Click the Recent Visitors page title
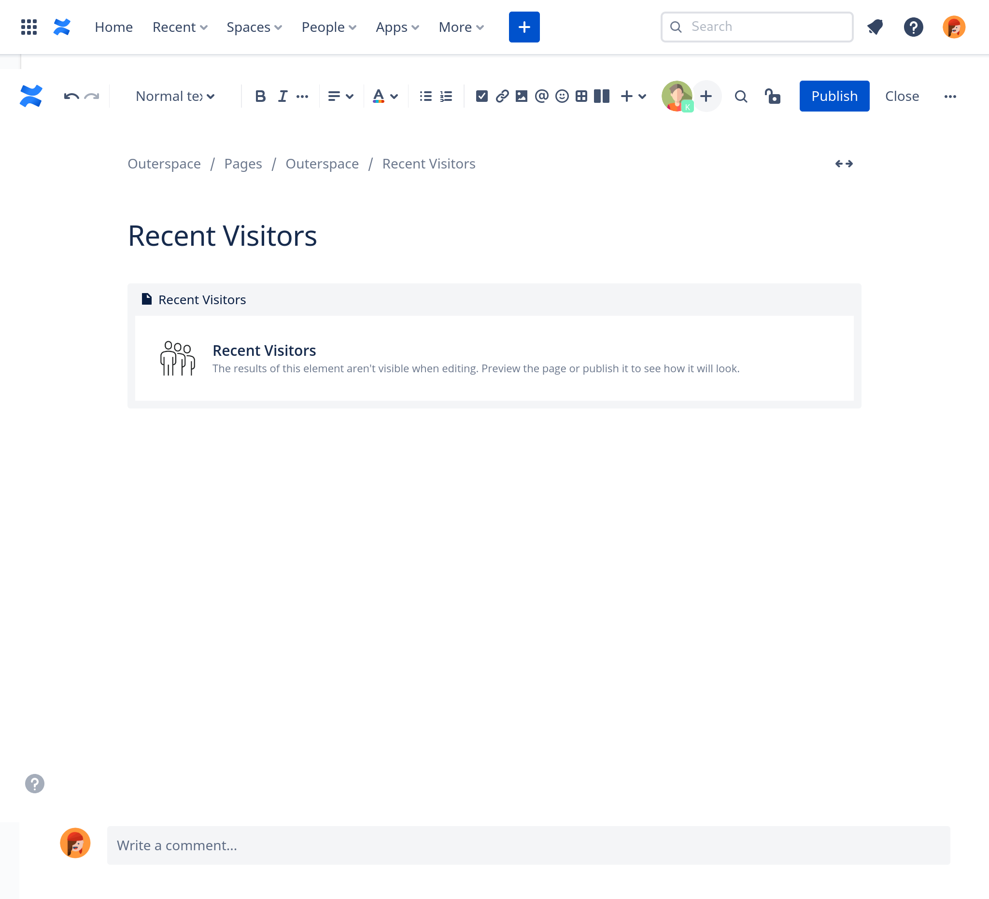Image resolution: width=989 pixels, height=899 pixels. [x=223, y=236]
